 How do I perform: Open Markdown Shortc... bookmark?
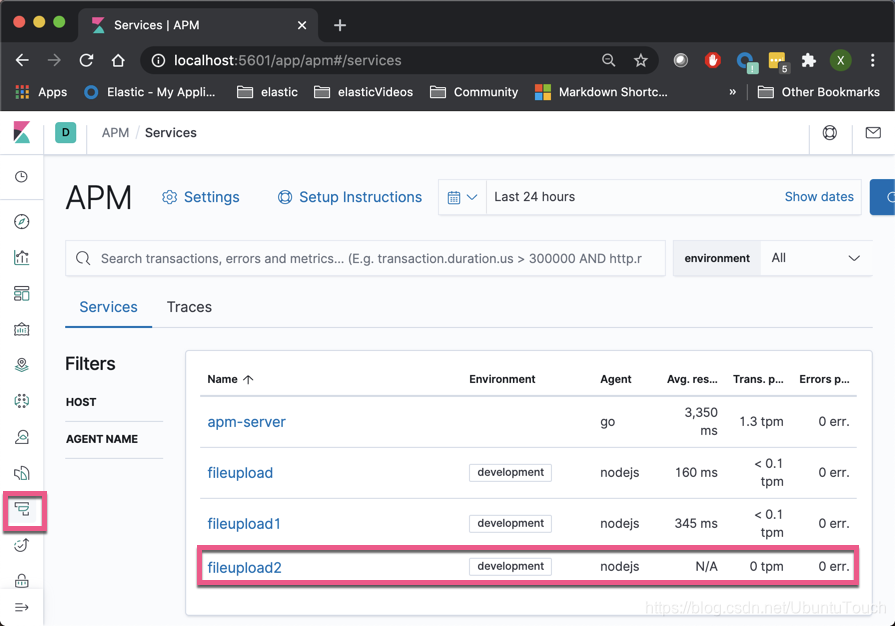[x=601, y=92]
